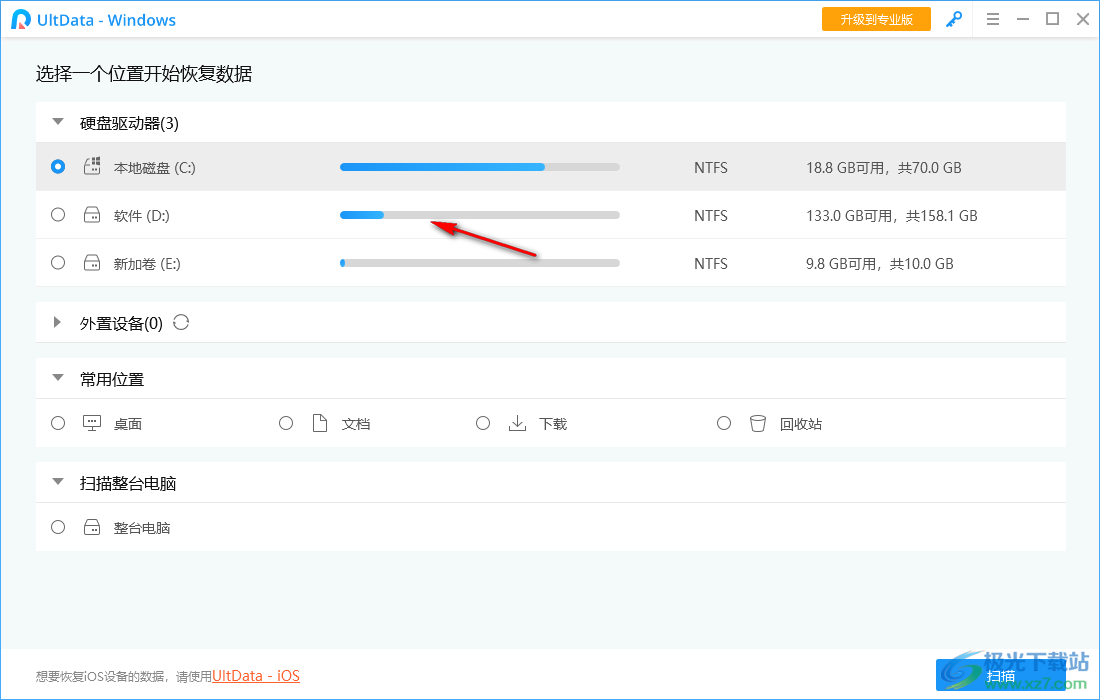Click the desktop icon beside 桌面

[x=91, y=423]
